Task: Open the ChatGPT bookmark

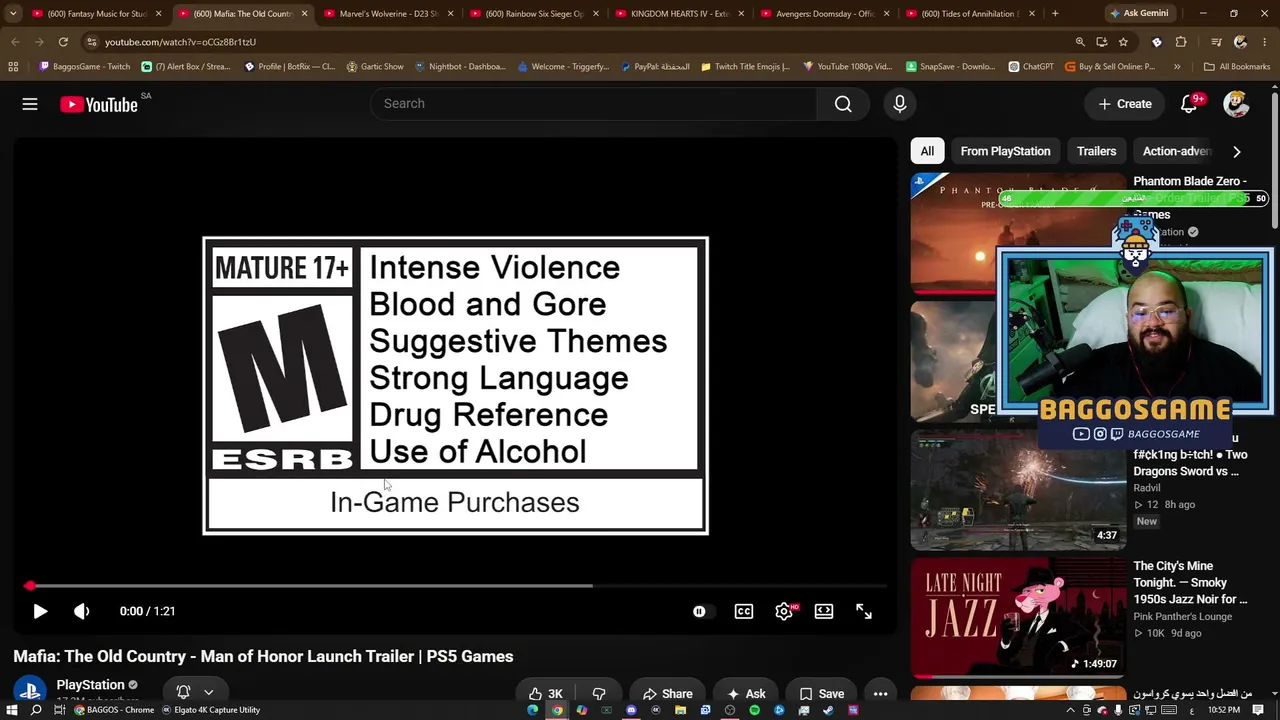Action: 1031,67
